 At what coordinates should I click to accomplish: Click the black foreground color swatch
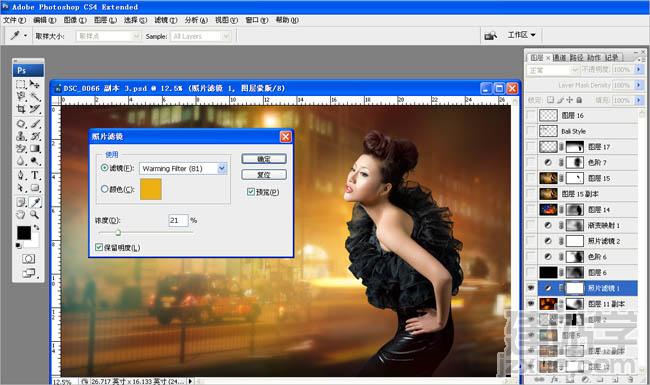coord(24,232)
